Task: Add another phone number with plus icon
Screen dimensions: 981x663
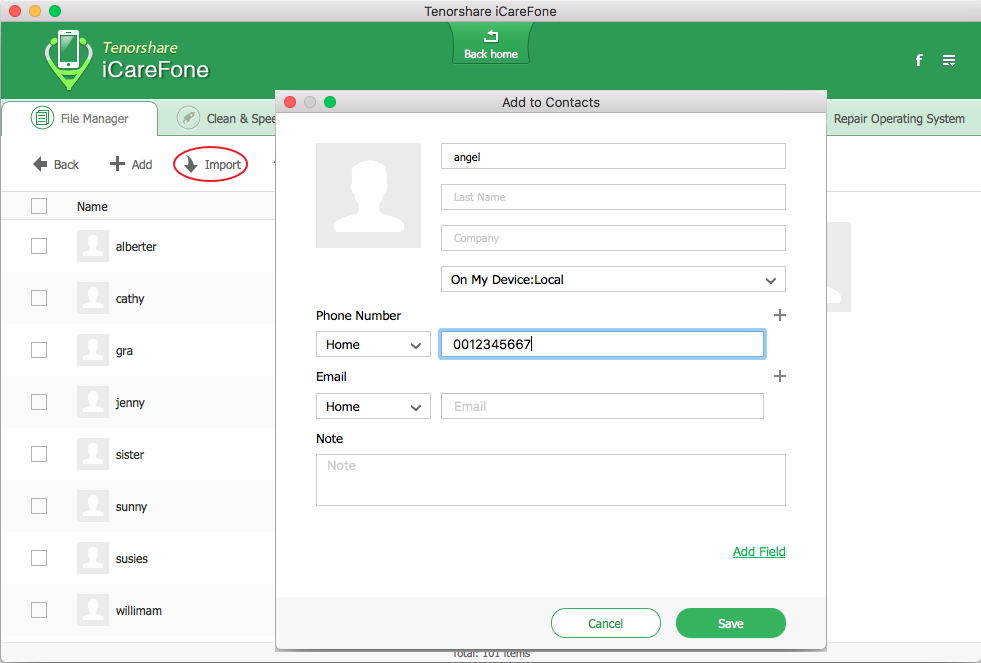Action: click(780, 315)
